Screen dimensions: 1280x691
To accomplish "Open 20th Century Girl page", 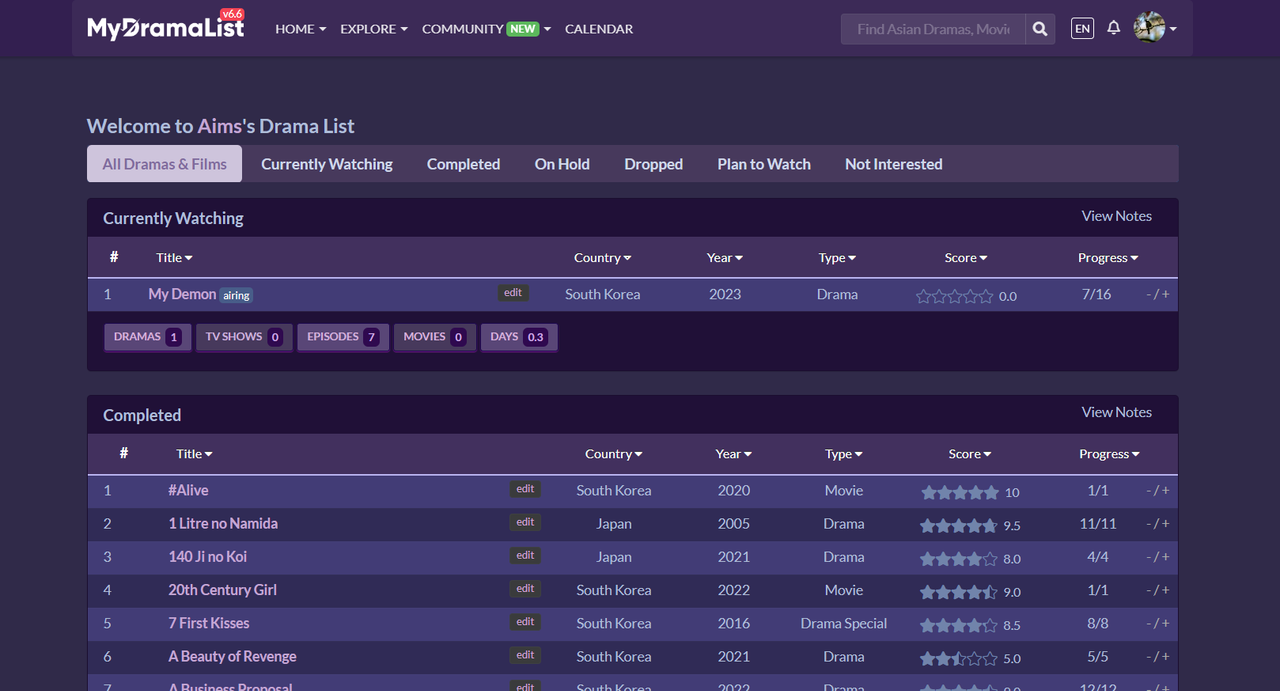I will click(222, 590).
